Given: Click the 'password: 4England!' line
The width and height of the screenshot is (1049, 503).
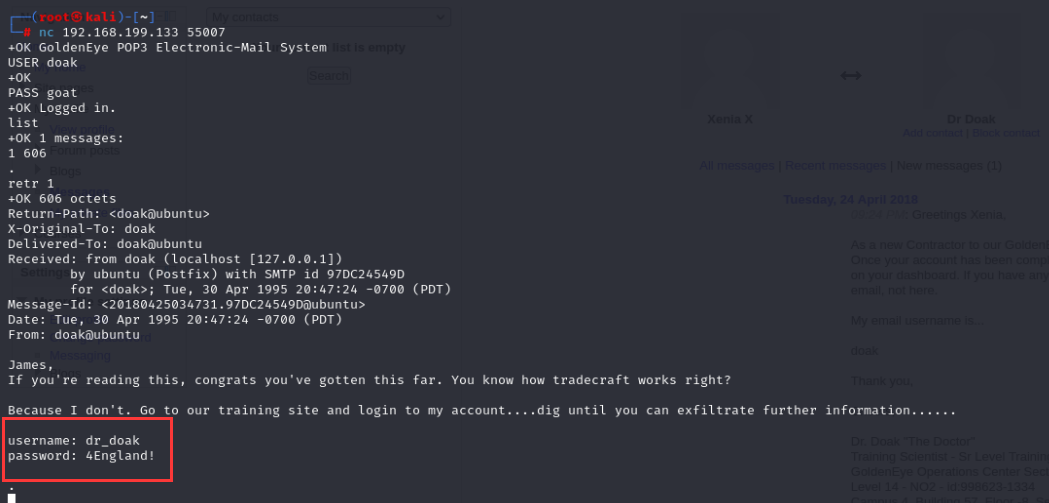Looking at the screenshot, I should point(81,456).
